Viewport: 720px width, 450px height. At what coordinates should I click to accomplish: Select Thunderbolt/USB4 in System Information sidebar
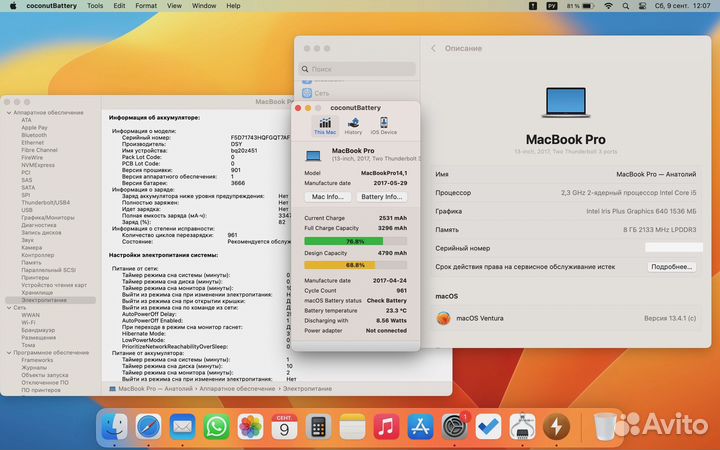point(45,202)
